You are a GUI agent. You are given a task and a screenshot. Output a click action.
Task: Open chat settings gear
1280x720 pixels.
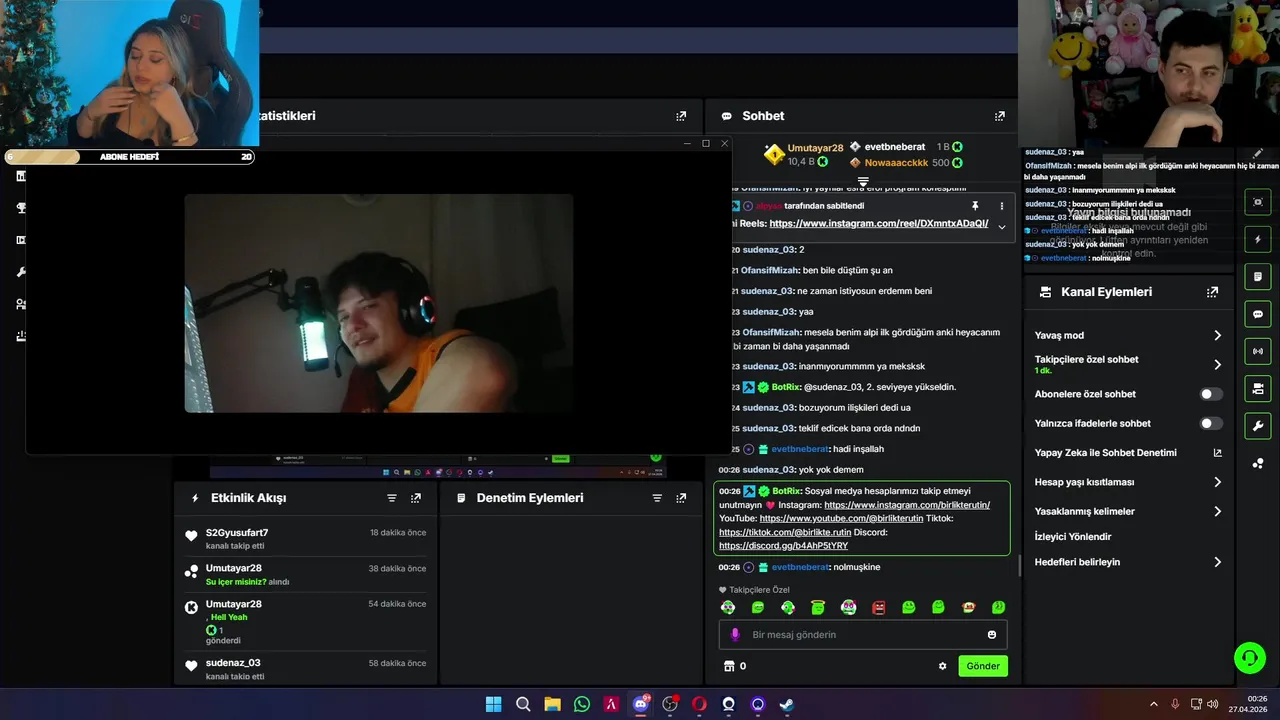[942, 666]
